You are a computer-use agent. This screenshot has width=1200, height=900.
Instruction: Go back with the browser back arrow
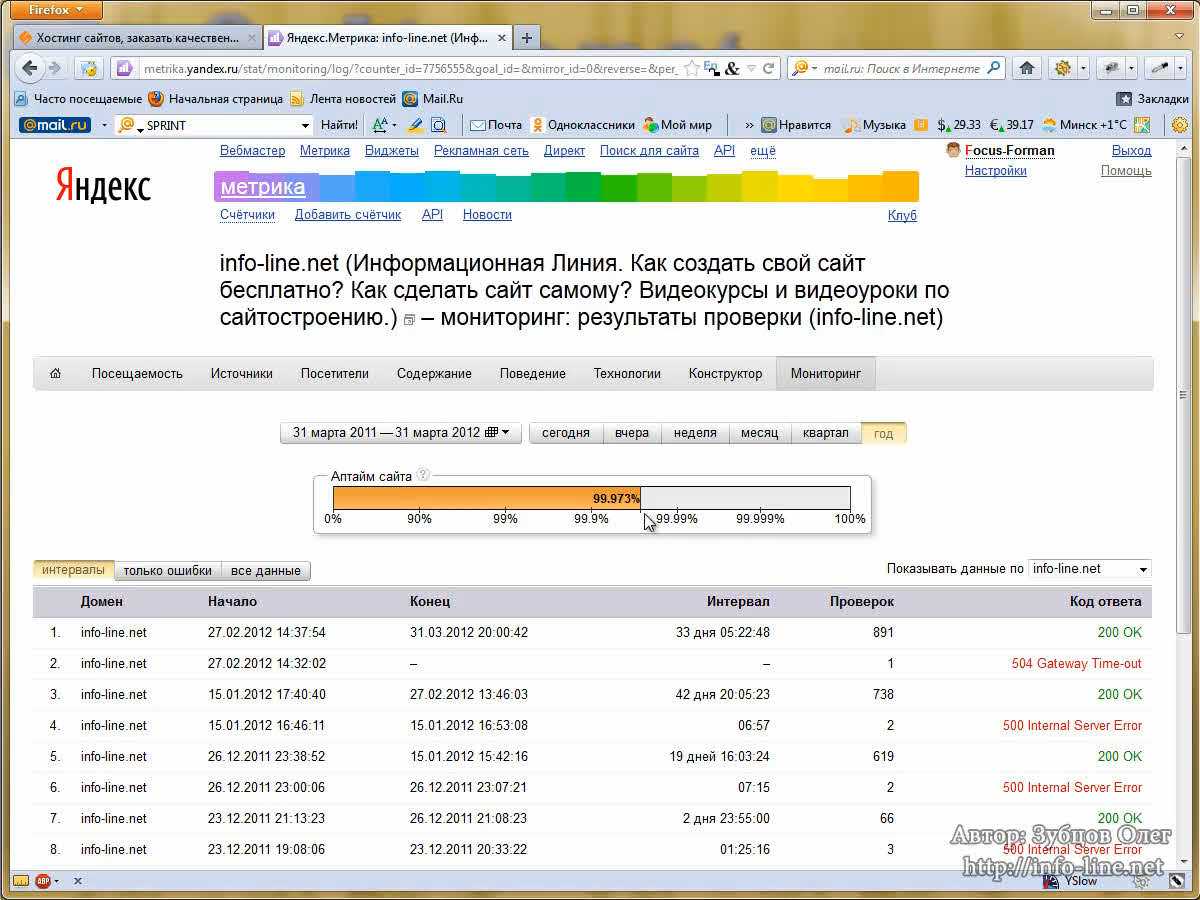[x=30, y=68]
